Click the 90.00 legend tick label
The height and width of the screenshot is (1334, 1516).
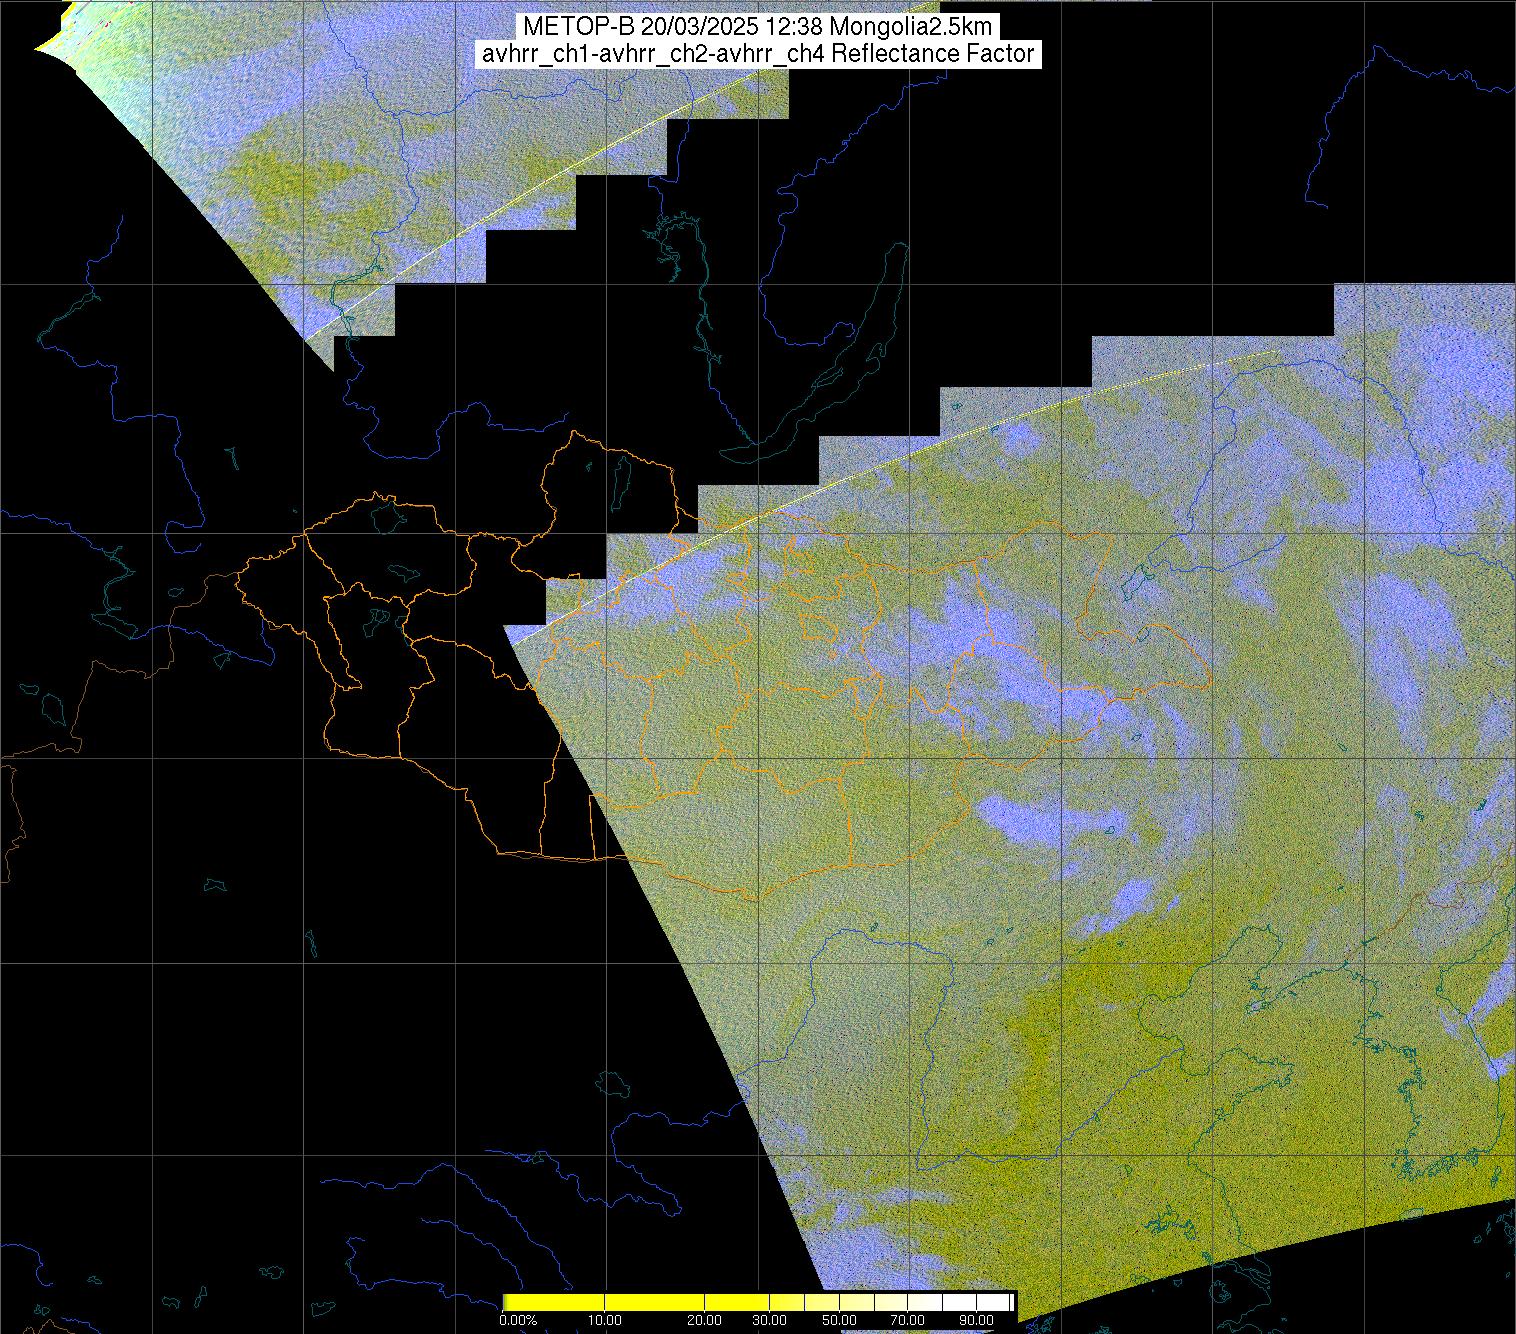tap(975, 1321)
